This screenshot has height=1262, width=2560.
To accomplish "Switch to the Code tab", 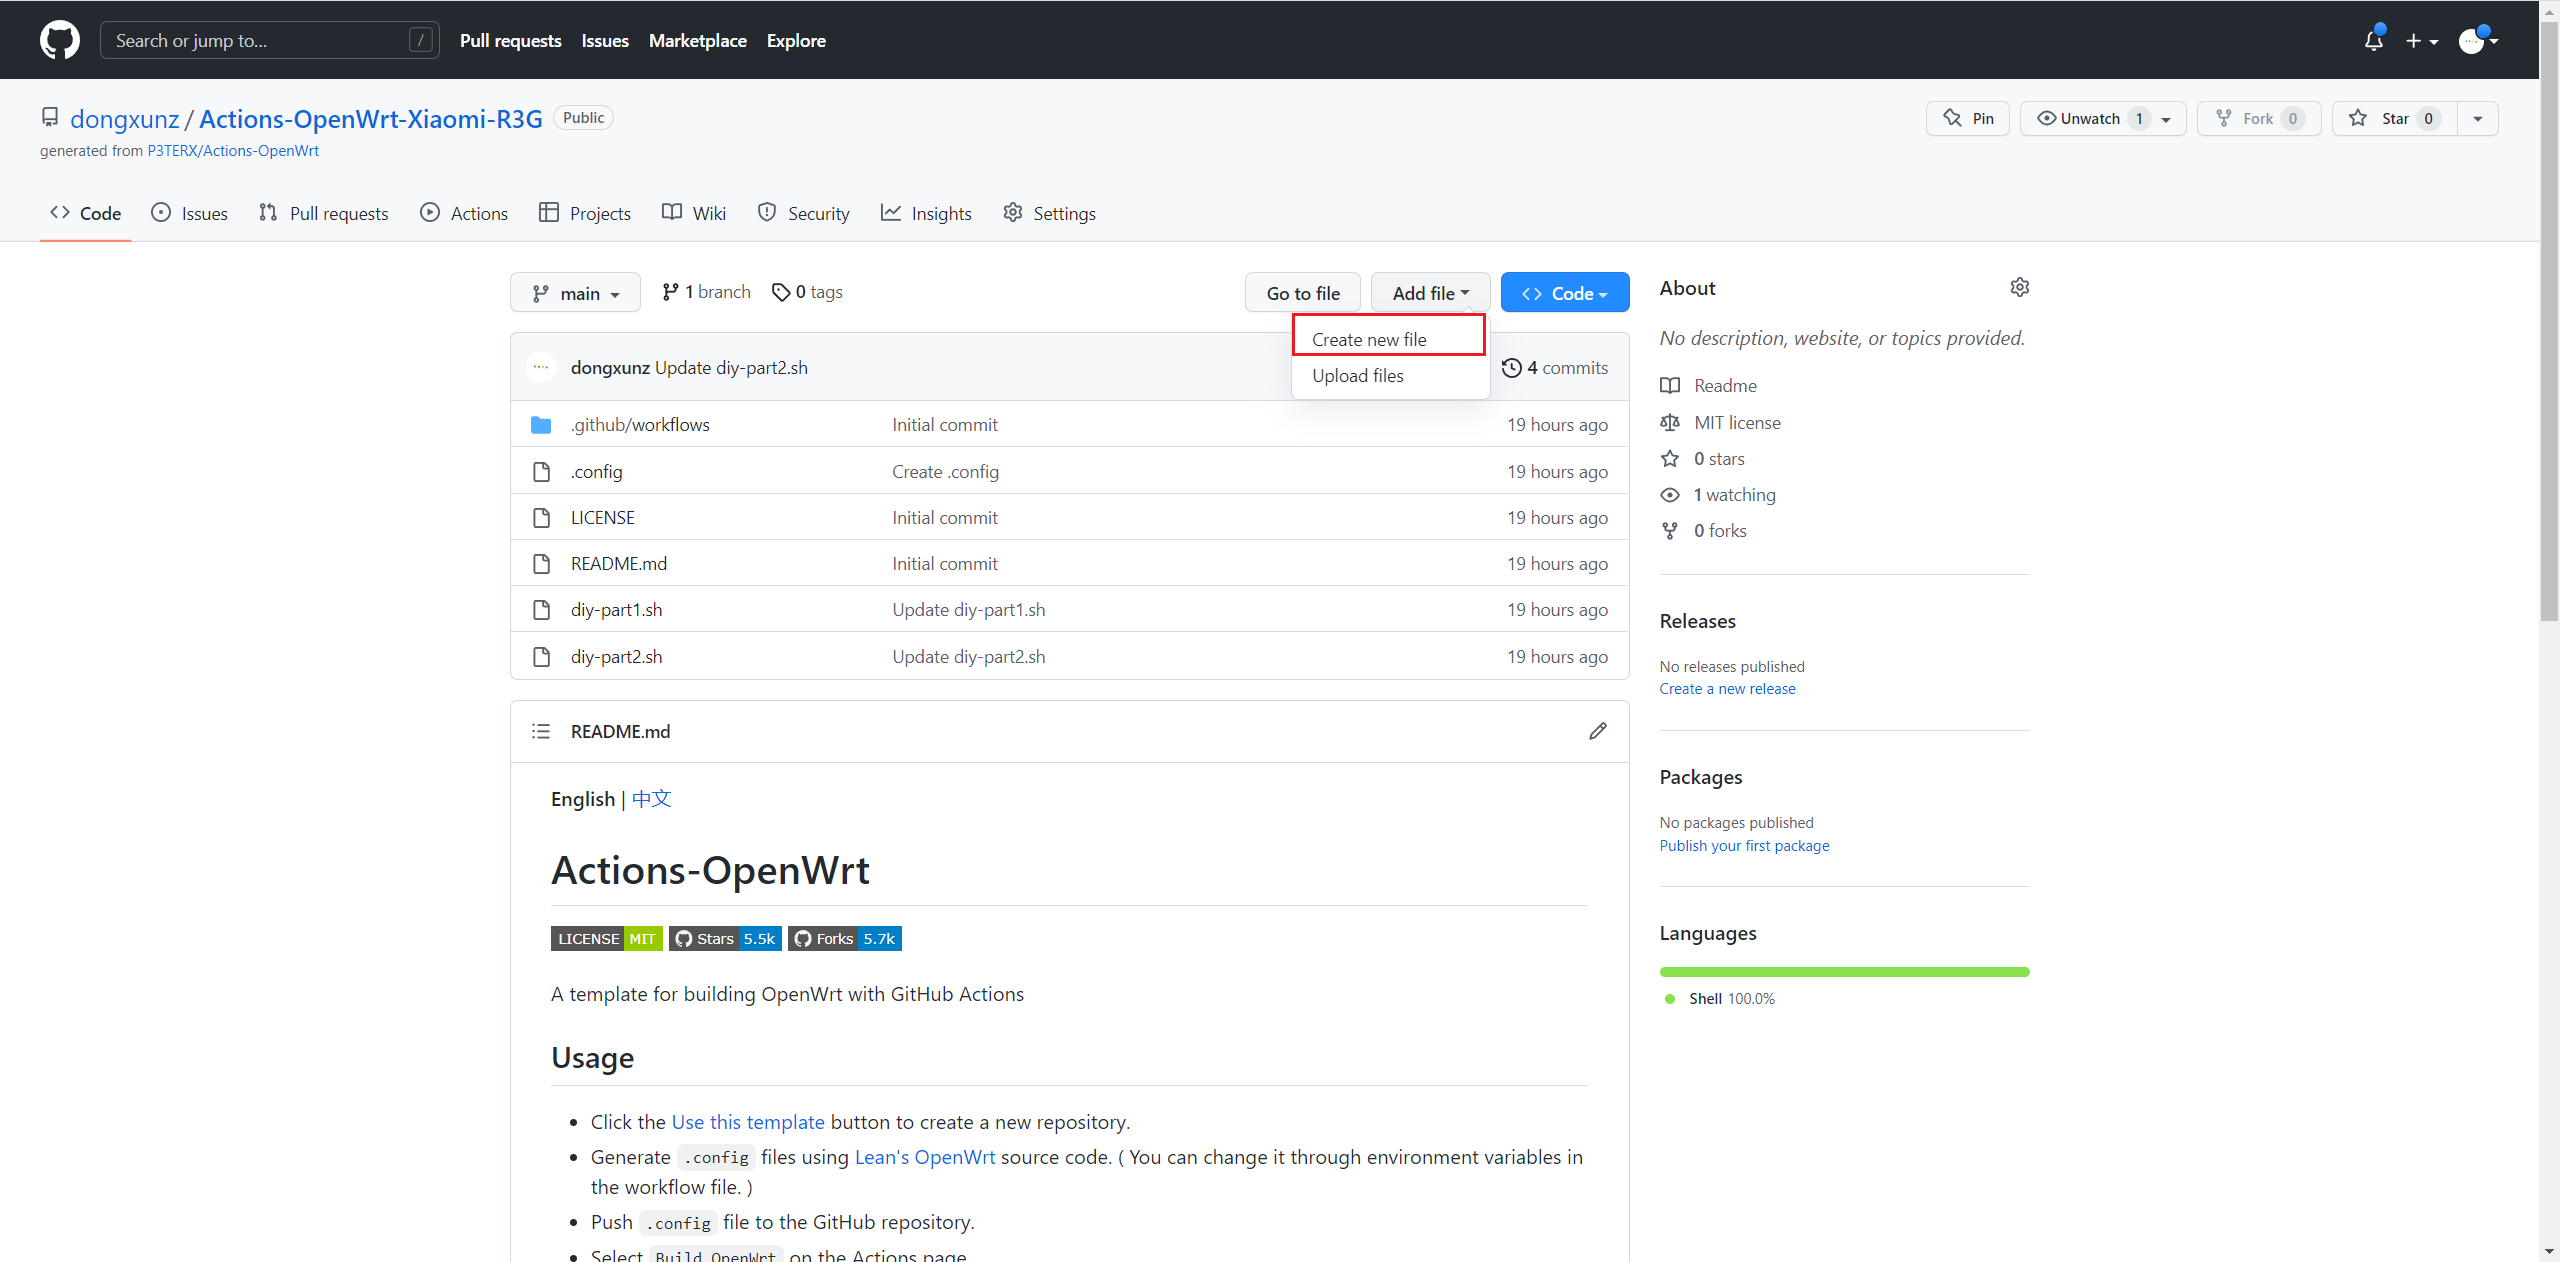I will (x=85, y=213).
